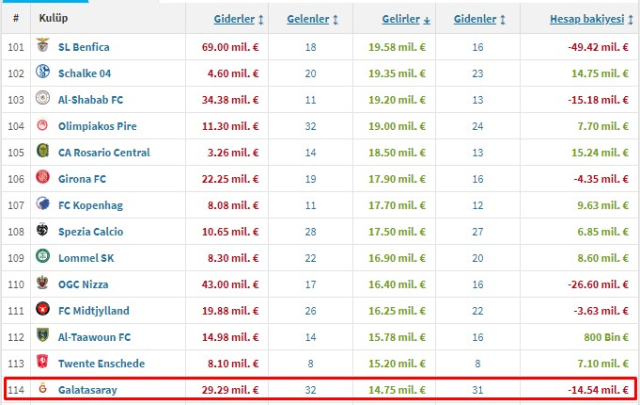Select OGC Nizza's 43.00 mil. € expenses

[230, 285]
